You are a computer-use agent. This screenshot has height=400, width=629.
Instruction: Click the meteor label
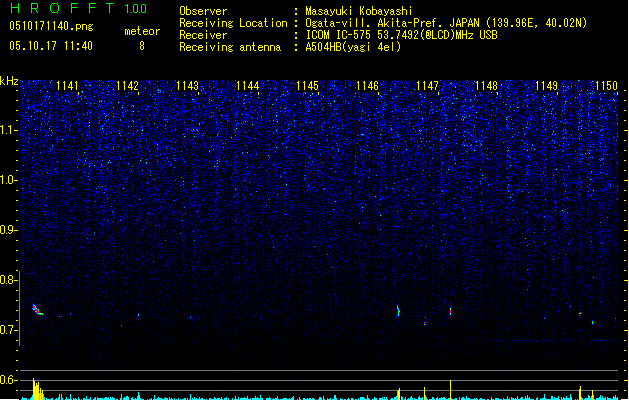coord(142,31)
